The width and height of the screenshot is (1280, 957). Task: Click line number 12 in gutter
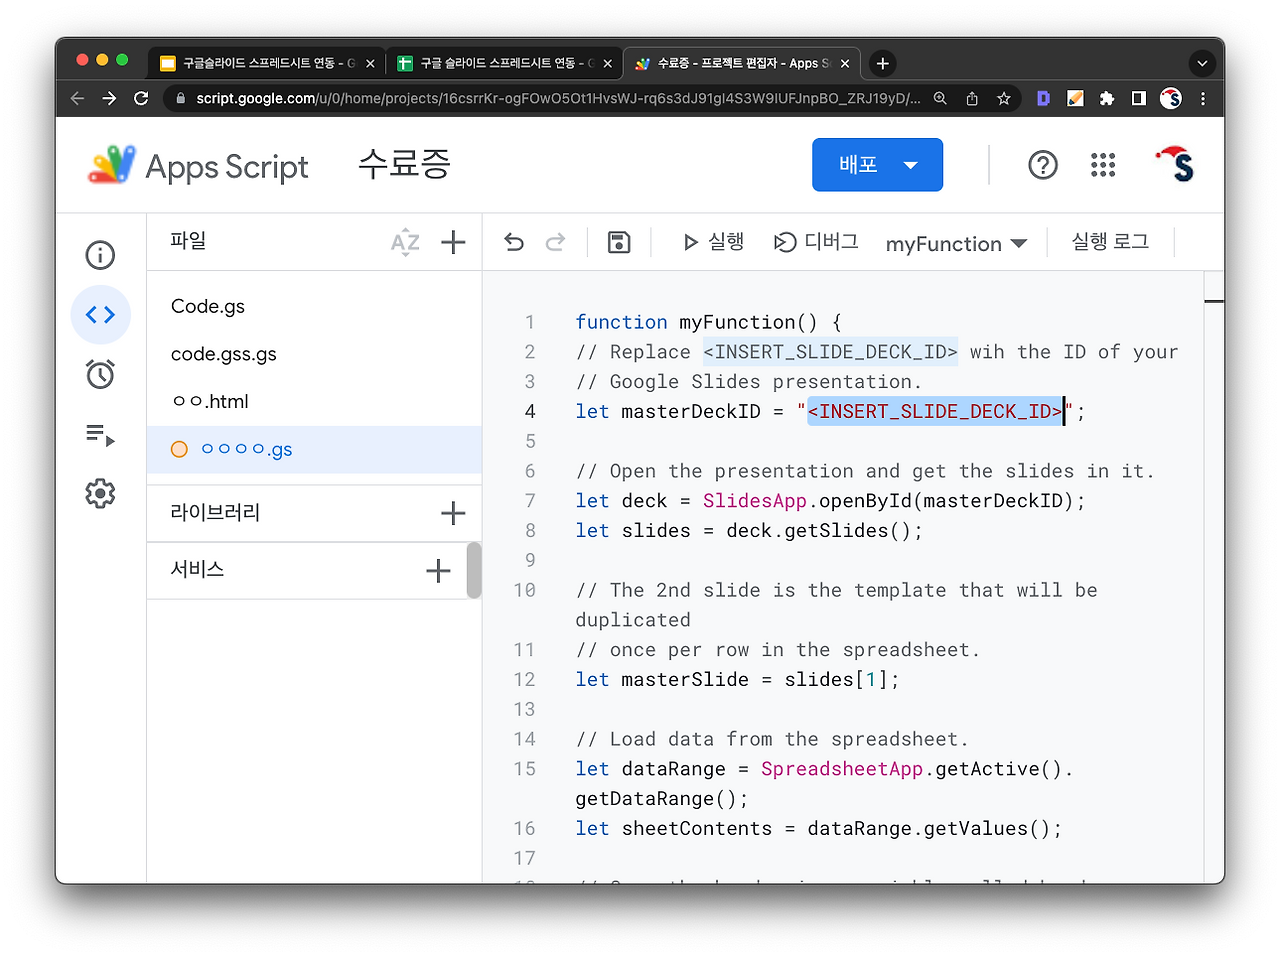525,680
